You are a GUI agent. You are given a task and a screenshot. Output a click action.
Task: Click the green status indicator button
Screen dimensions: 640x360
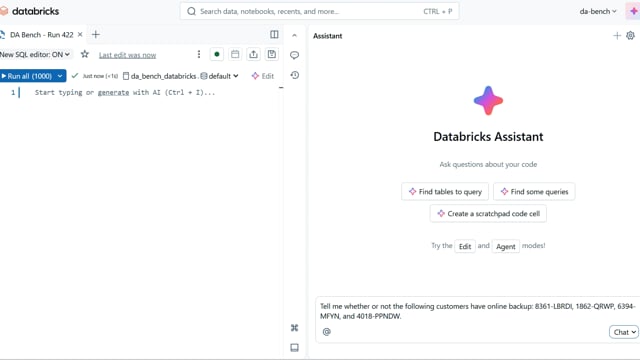coord(217,54)
